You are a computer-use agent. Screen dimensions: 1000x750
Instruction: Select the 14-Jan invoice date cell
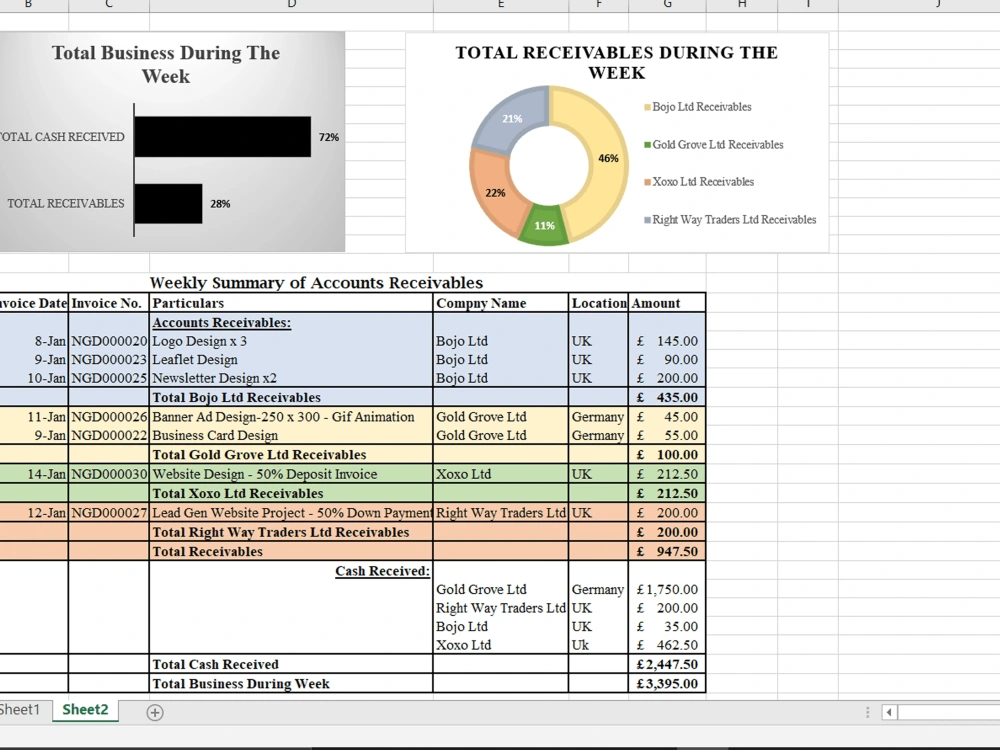[x=34, y=474]
